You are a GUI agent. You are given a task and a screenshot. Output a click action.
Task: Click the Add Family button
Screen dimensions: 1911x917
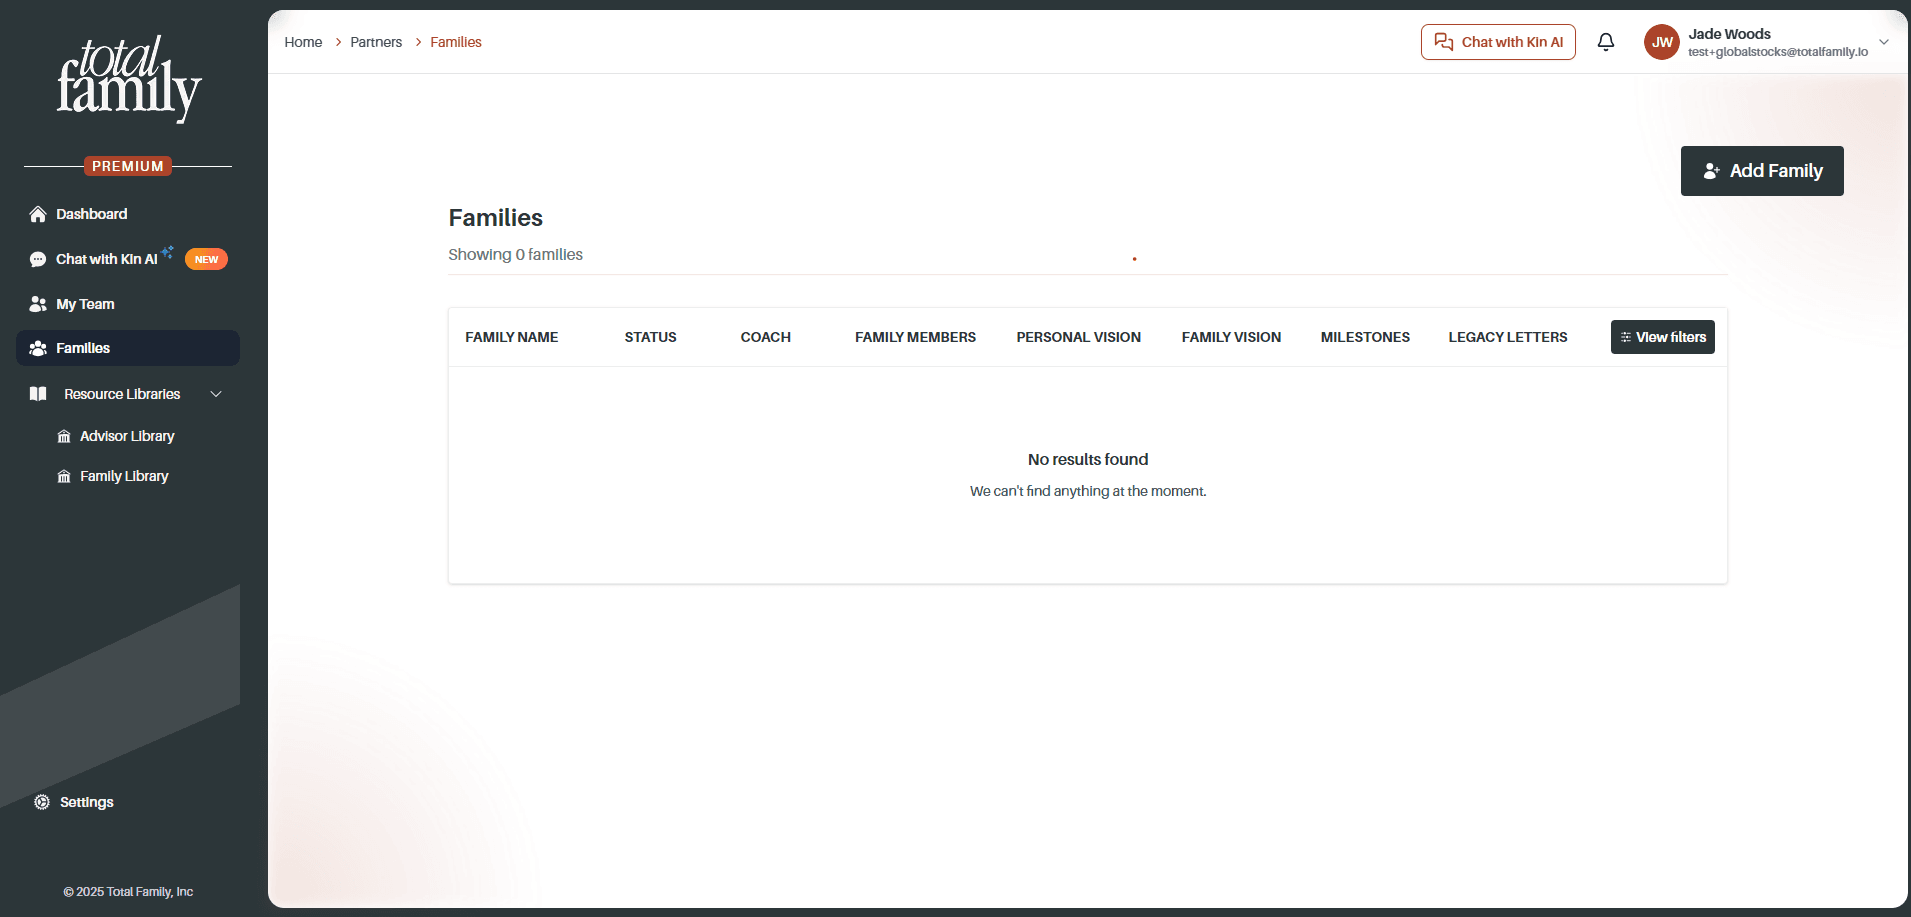coord(1762,171)
